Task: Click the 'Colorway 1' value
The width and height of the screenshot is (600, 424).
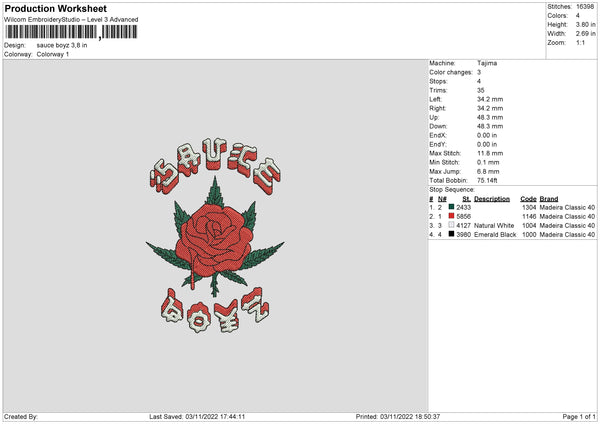Action: click(x=53, y=54)
